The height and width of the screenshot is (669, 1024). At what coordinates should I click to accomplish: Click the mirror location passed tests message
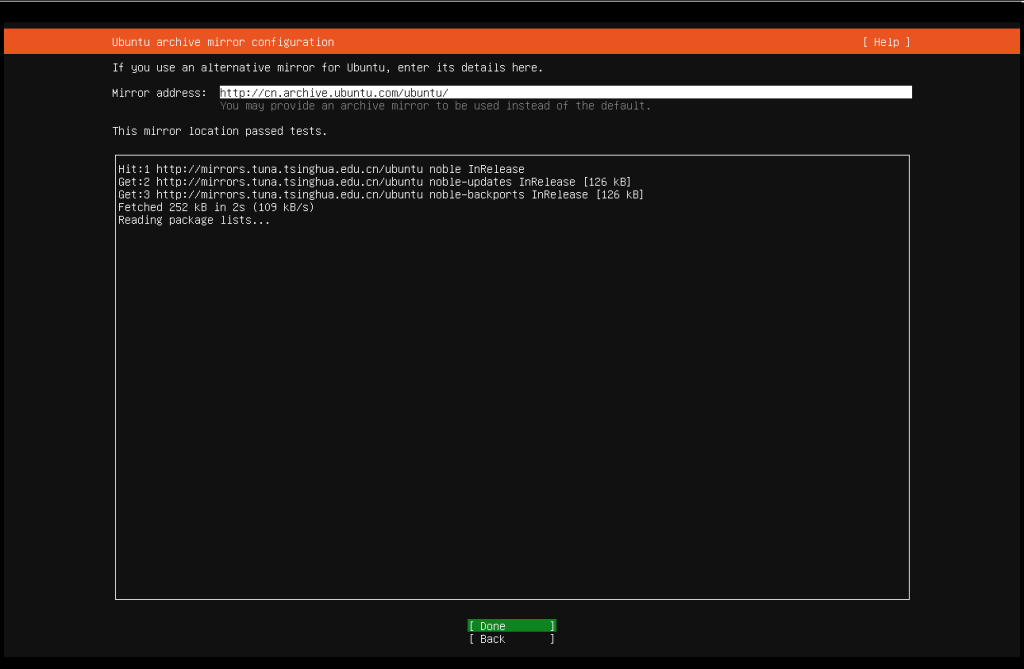[220, 130]
